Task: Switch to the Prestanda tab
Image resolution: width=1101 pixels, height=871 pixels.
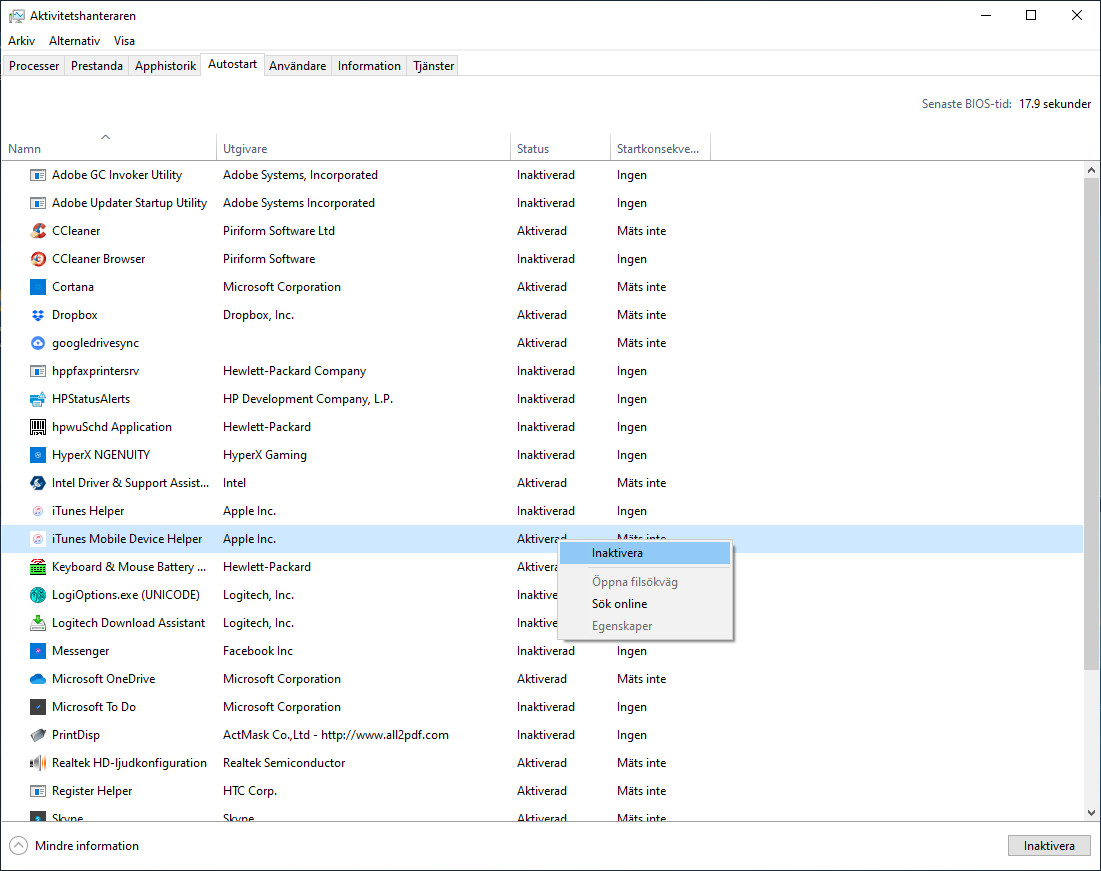Action: click(96, 65)
